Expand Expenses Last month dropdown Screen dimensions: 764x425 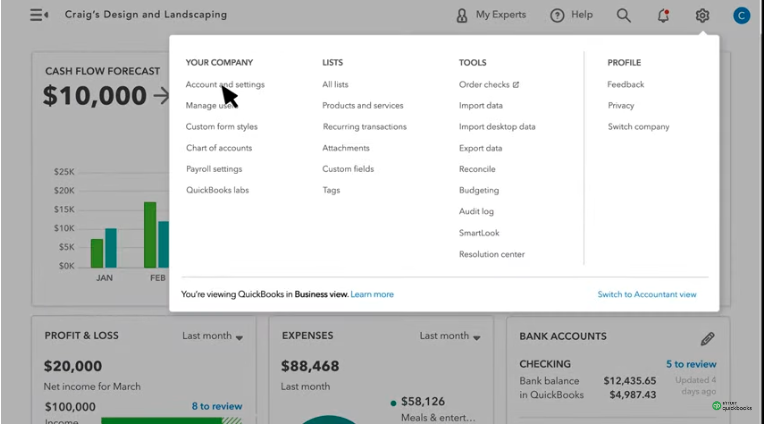[449, 336]
